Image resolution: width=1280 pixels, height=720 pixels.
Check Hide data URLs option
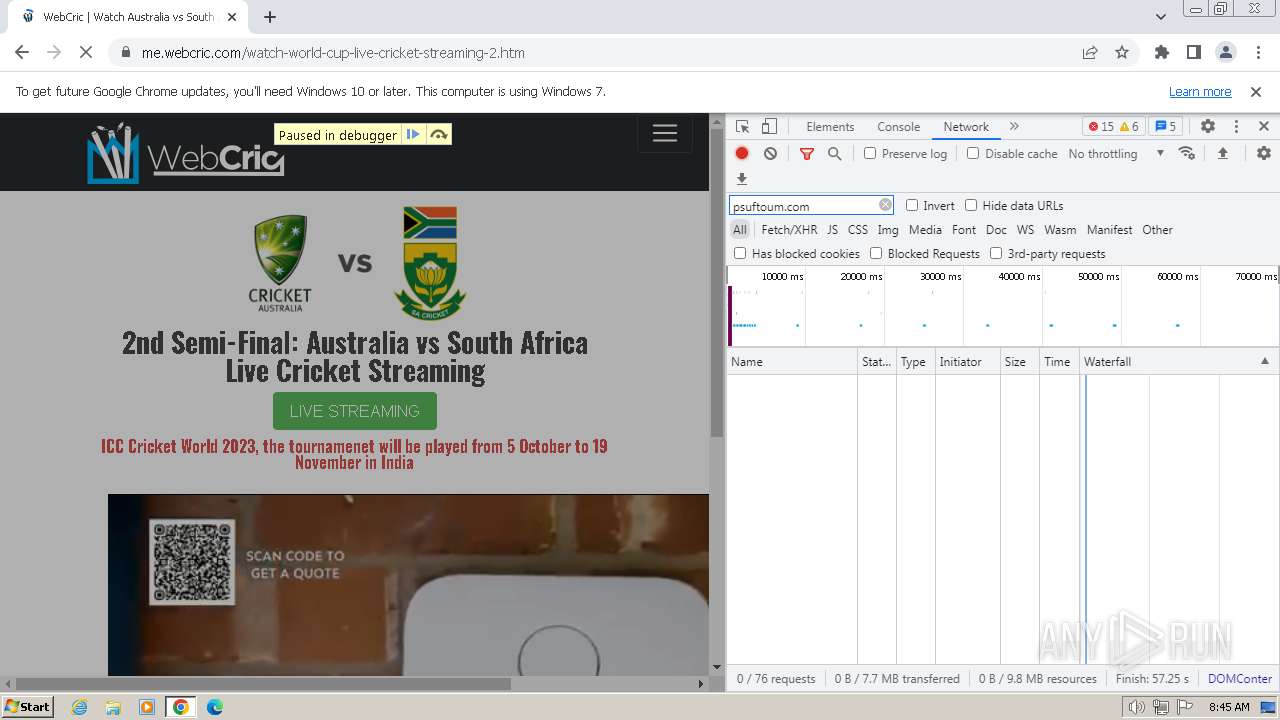point(971,205)
